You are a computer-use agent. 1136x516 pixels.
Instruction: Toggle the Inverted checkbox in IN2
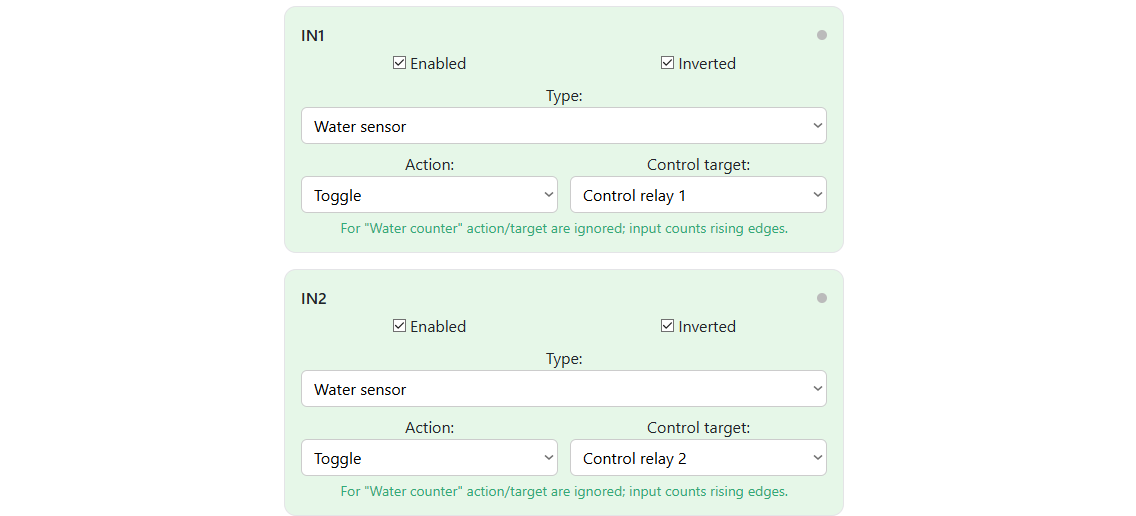tap(667, 326)
